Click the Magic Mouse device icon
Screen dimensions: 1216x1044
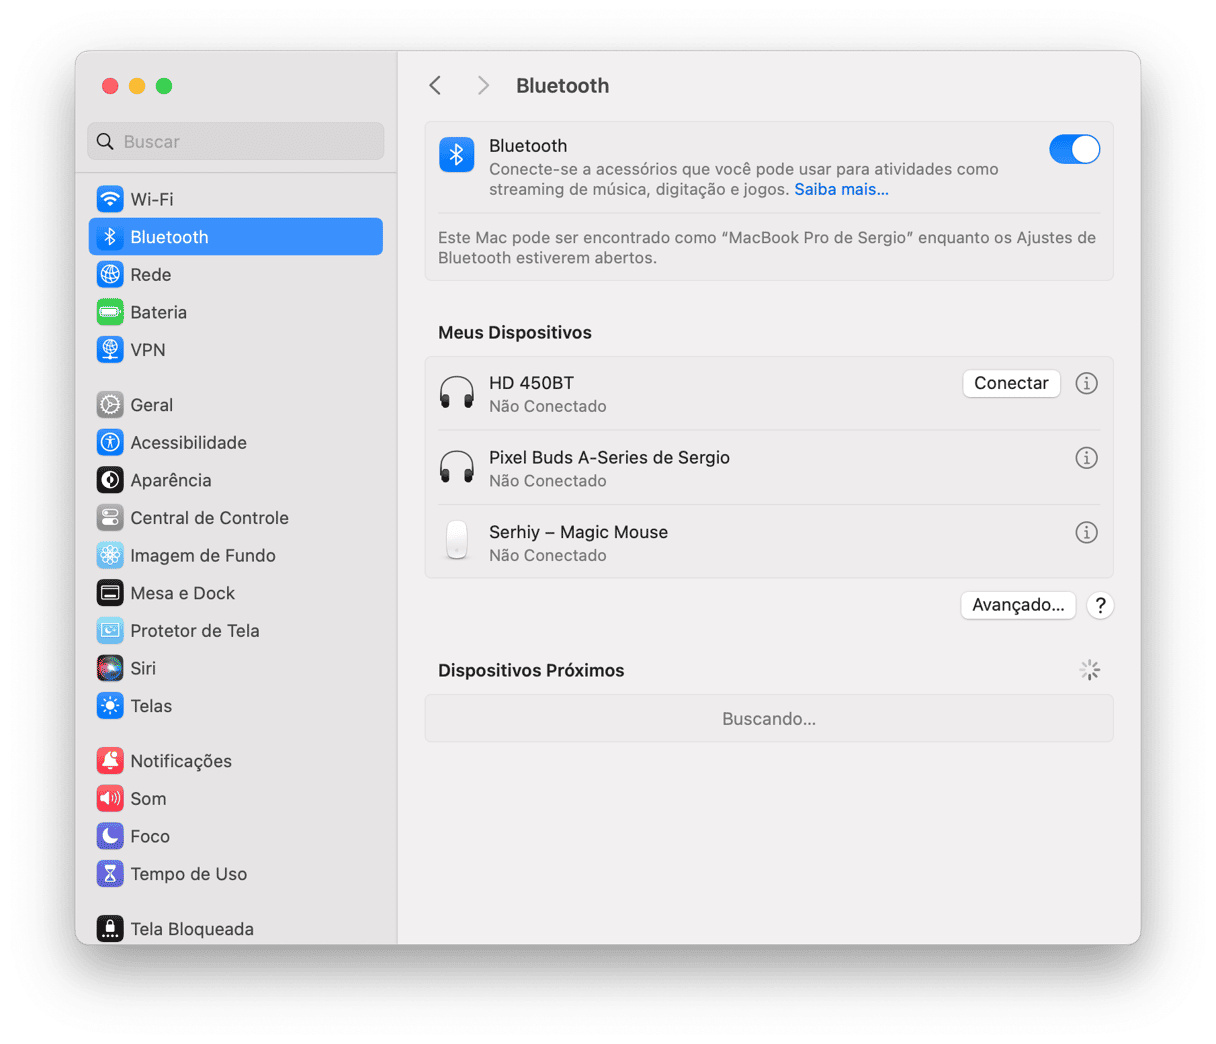(457, 542)
